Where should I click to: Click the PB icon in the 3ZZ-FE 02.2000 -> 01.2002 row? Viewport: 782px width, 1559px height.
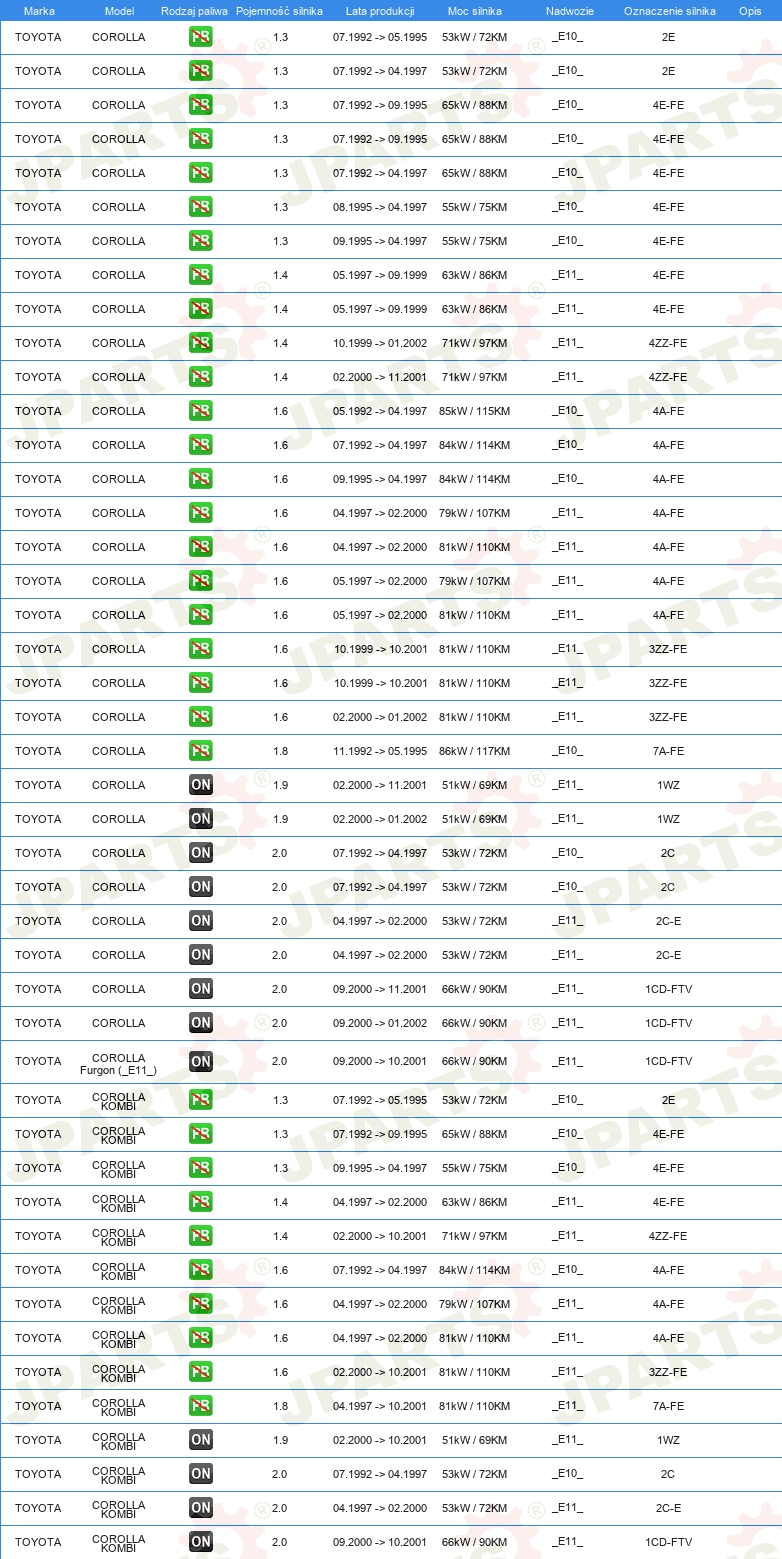200,717
